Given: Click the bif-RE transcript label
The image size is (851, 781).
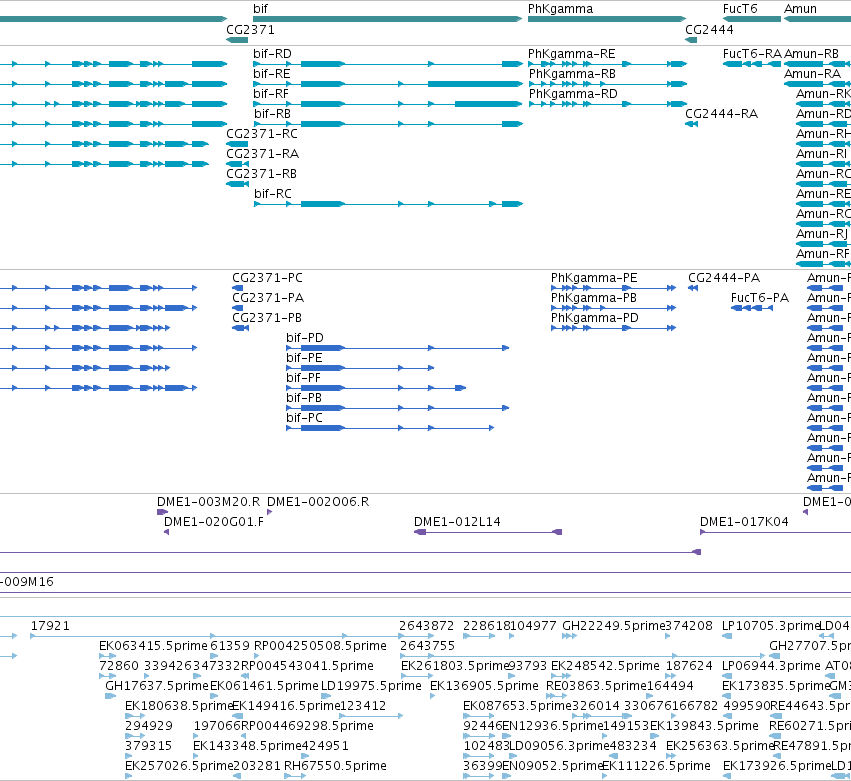Looking at the screenshot, I should [272, 74].
